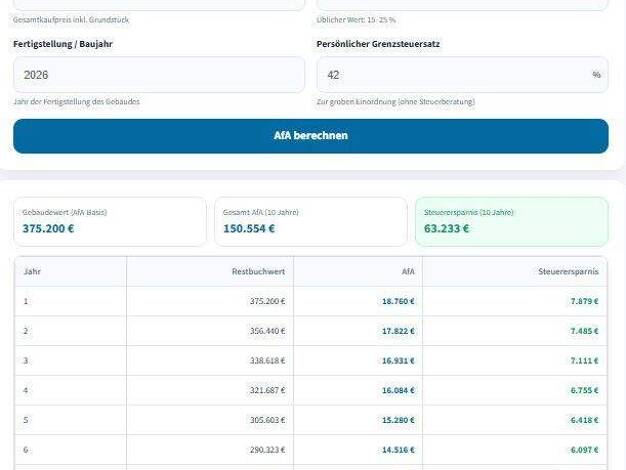
Task: Click Steuerersparnis value 7.111 € in row 3
Action: [x=584, y=361]
